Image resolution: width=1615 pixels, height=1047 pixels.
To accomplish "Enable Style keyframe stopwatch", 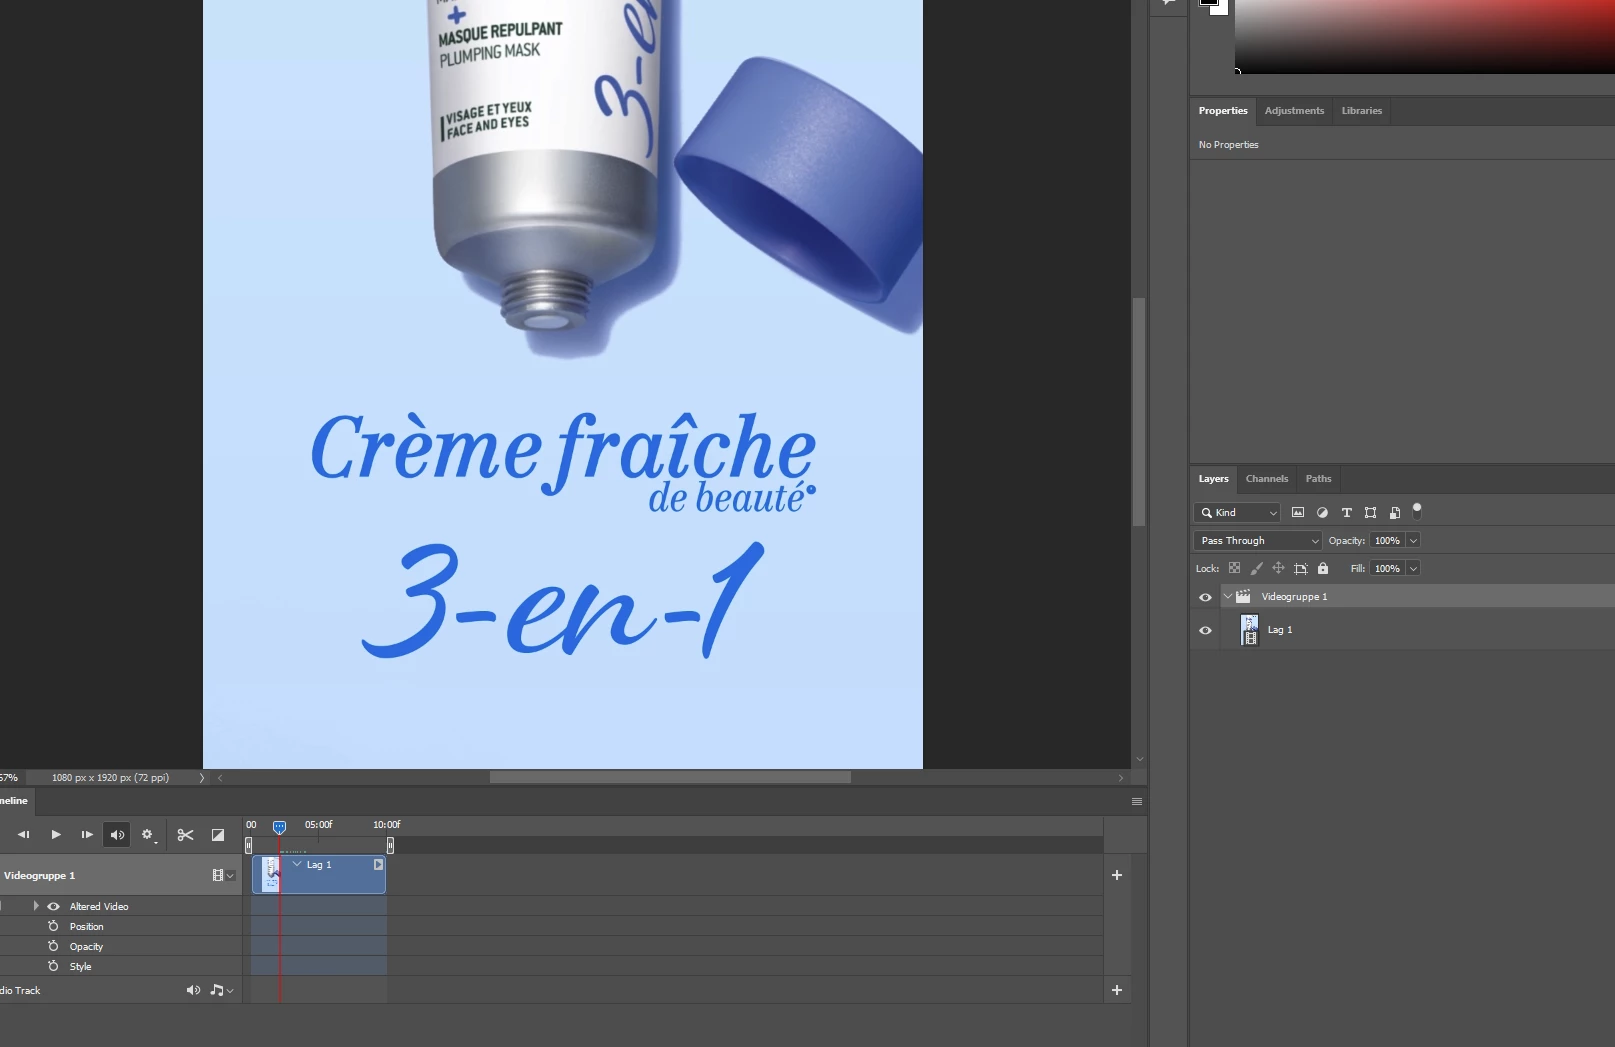I will point(53,966).
